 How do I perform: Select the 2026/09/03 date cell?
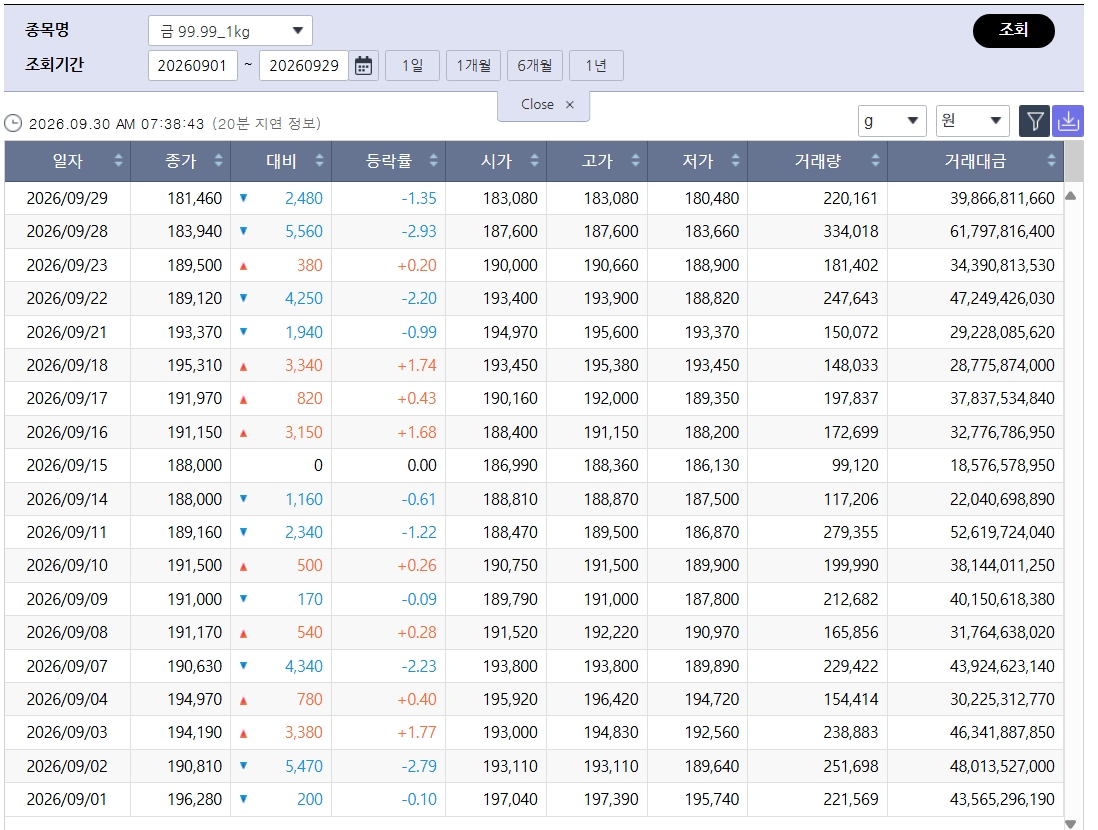[67, 733]
